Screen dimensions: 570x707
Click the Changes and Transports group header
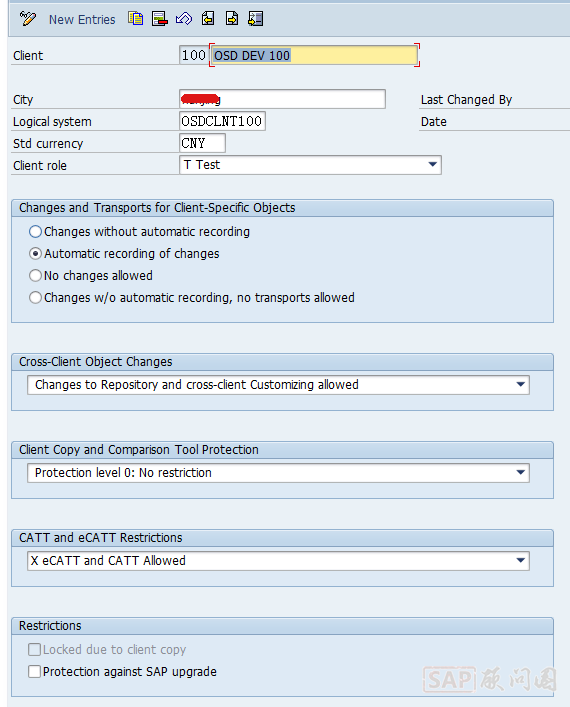(x=282, y=208)
